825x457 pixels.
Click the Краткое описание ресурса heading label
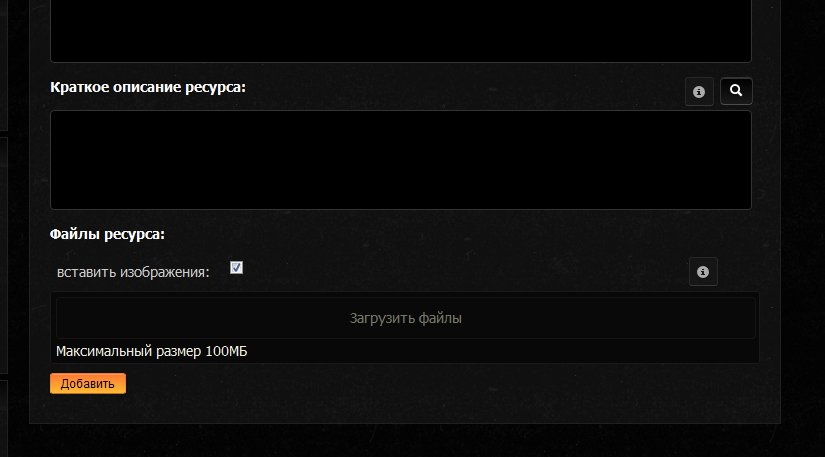(x=148, y=87)
